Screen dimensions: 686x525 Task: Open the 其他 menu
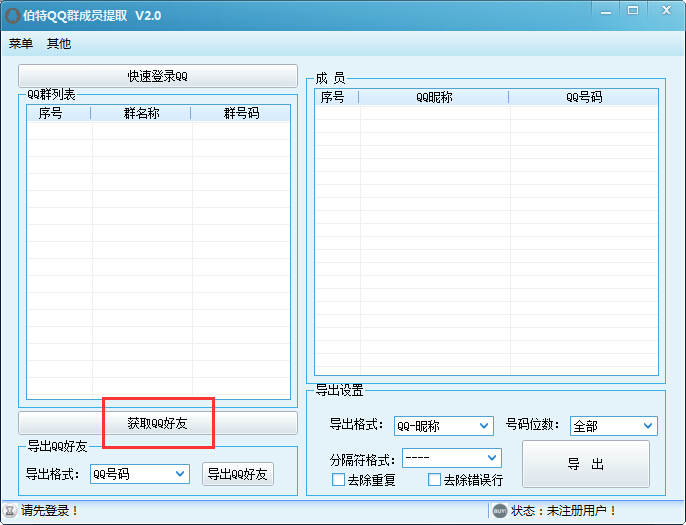click(x=59, y=43)
